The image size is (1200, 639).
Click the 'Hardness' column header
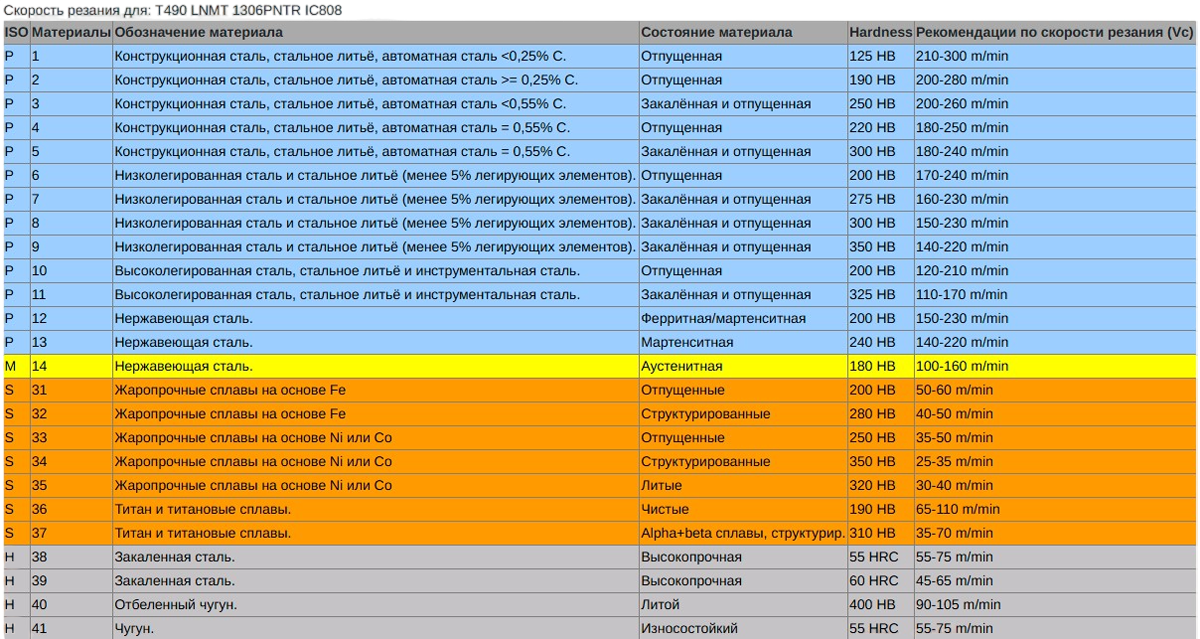point(880,32)
